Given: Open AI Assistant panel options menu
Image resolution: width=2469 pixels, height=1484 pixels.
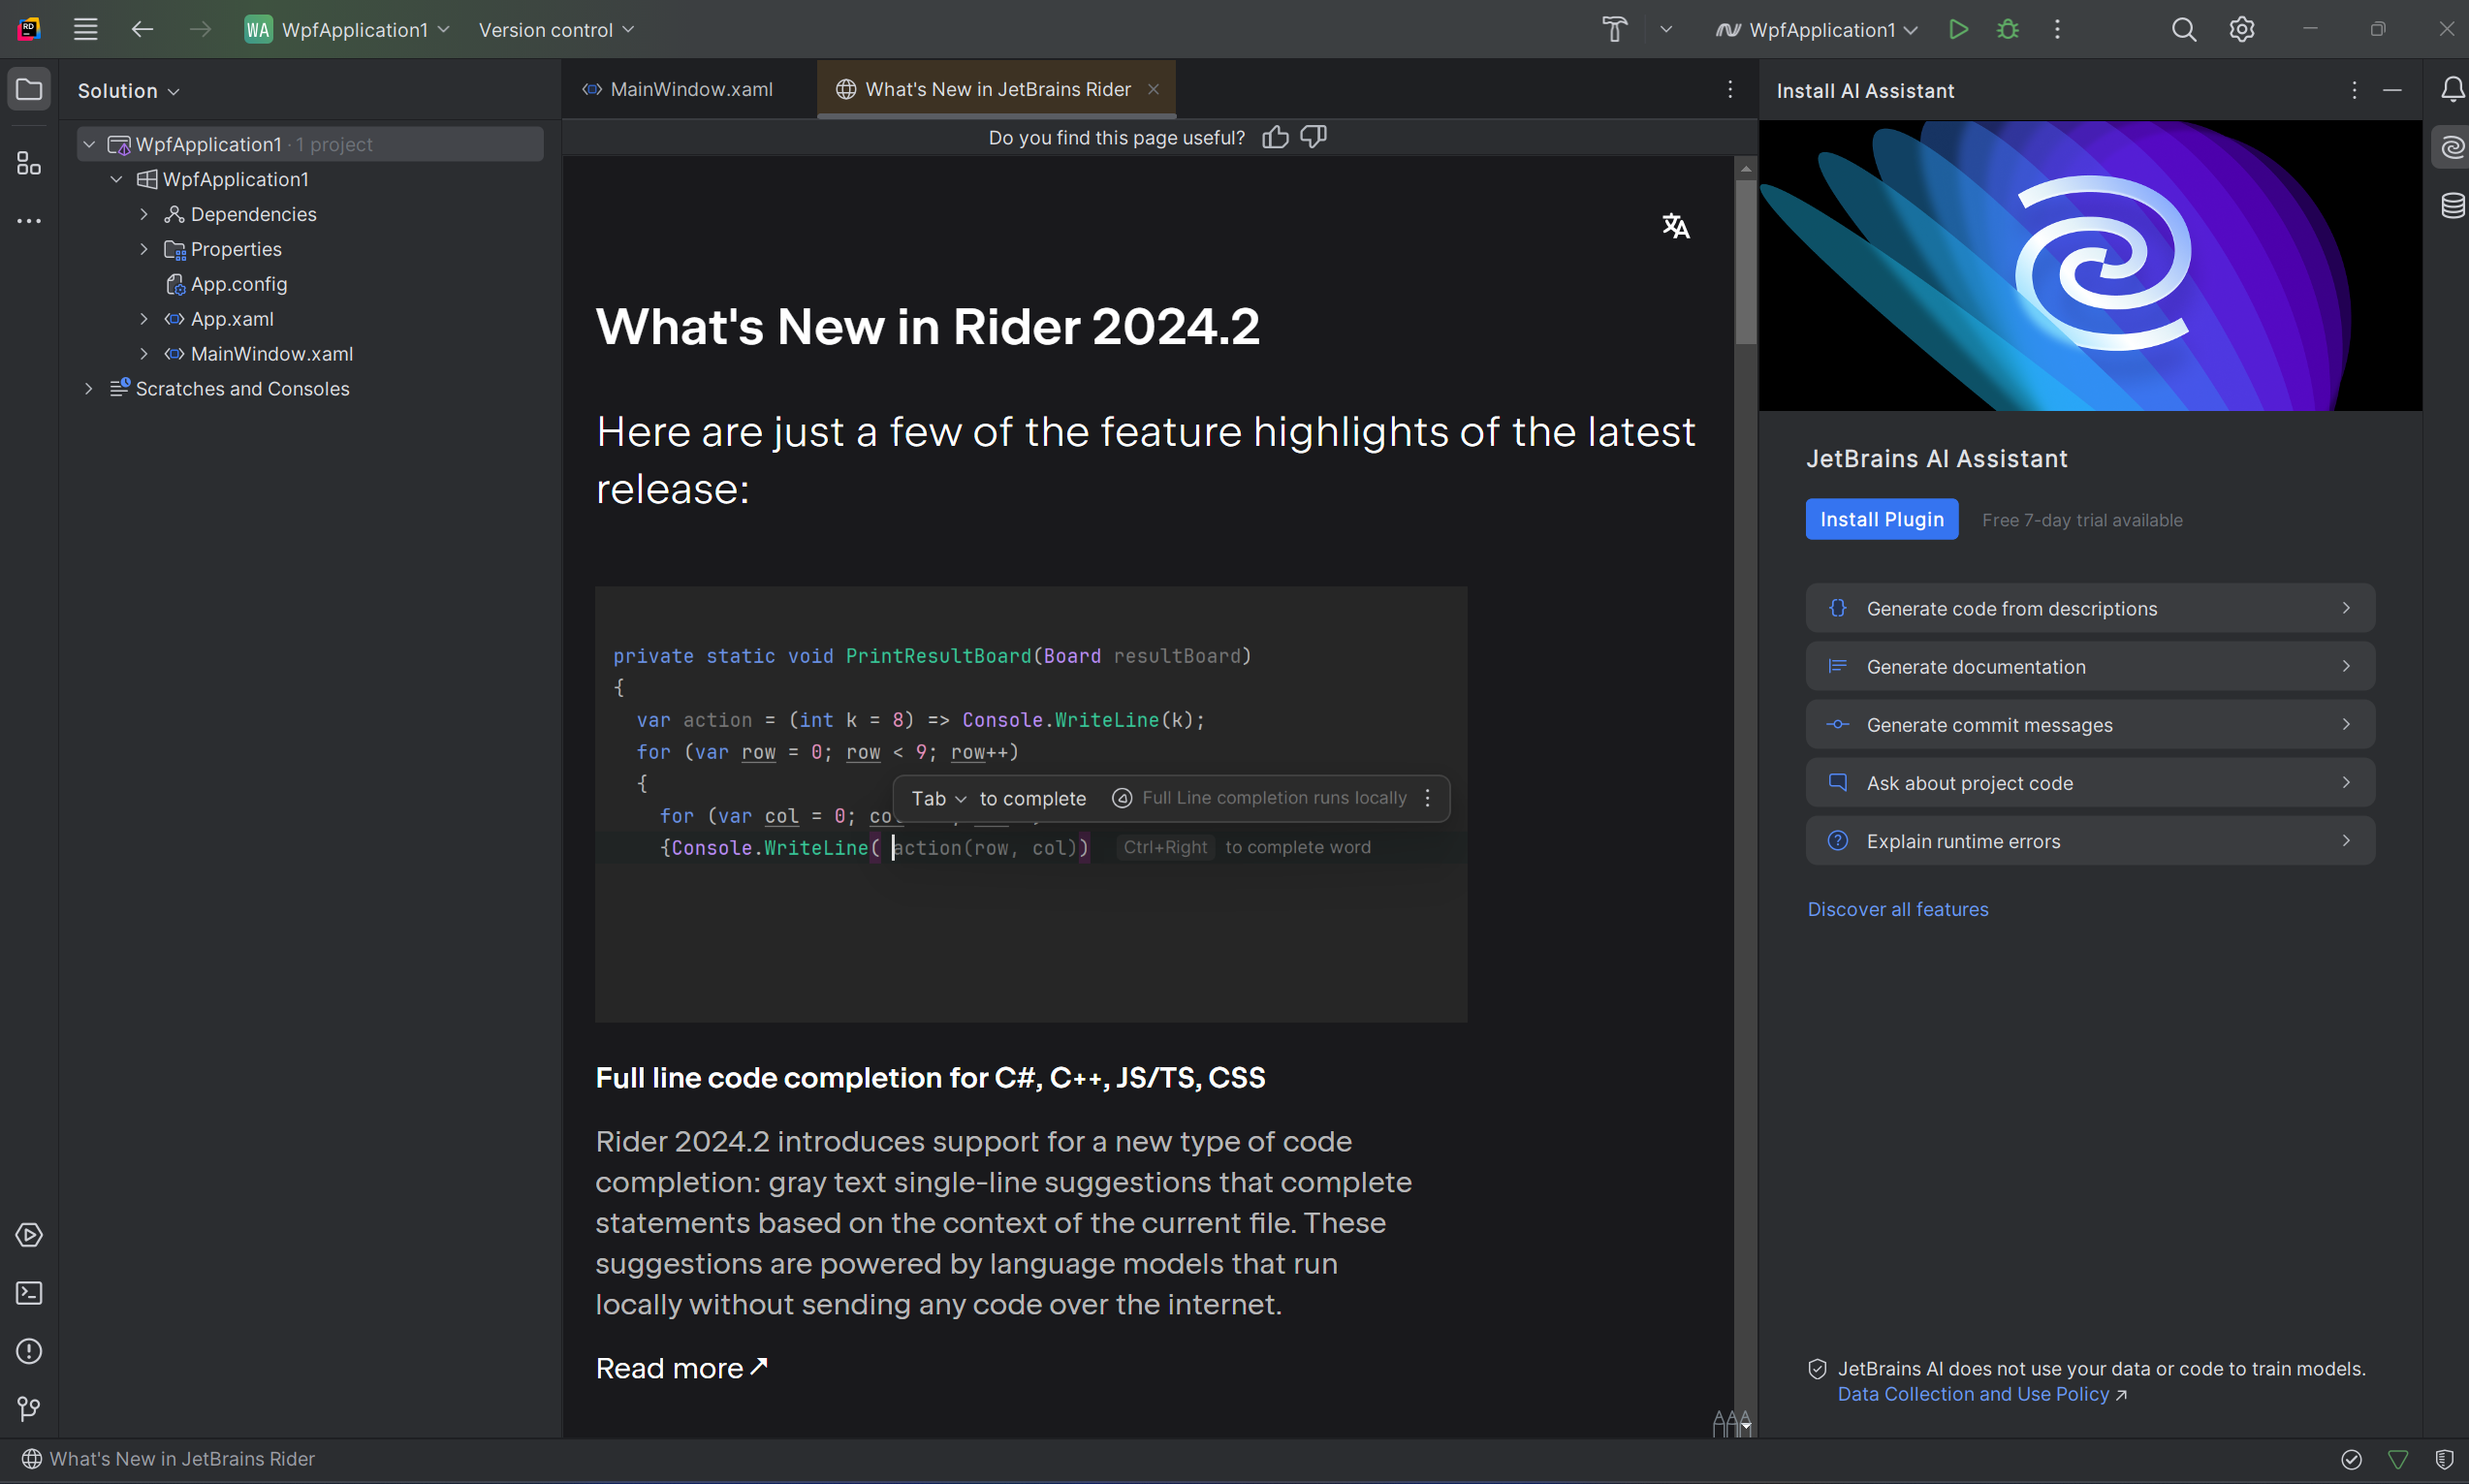Looking at the screenshot, I should coord(2355,90).
